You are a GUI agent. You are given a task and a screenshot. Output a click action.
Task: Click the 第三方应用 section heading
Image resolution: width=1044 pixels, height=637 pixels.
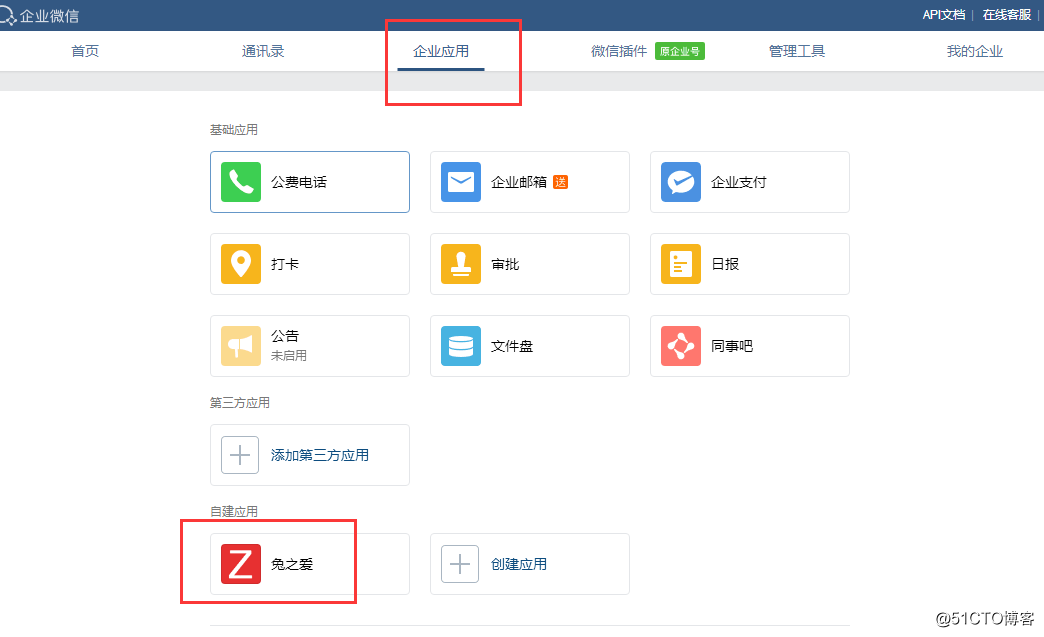click(240, 403)
